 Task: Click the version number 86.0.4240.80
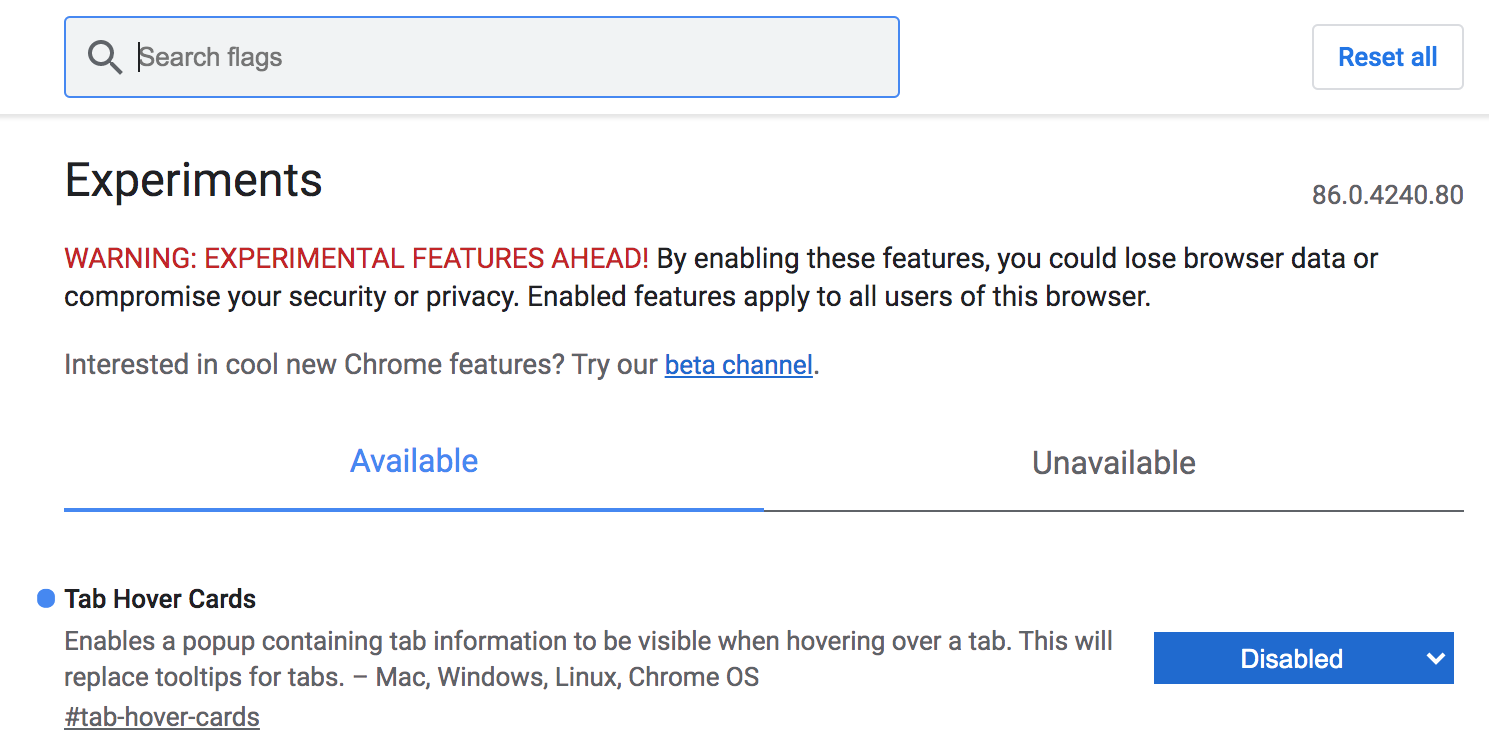(x=1387, y=195)
